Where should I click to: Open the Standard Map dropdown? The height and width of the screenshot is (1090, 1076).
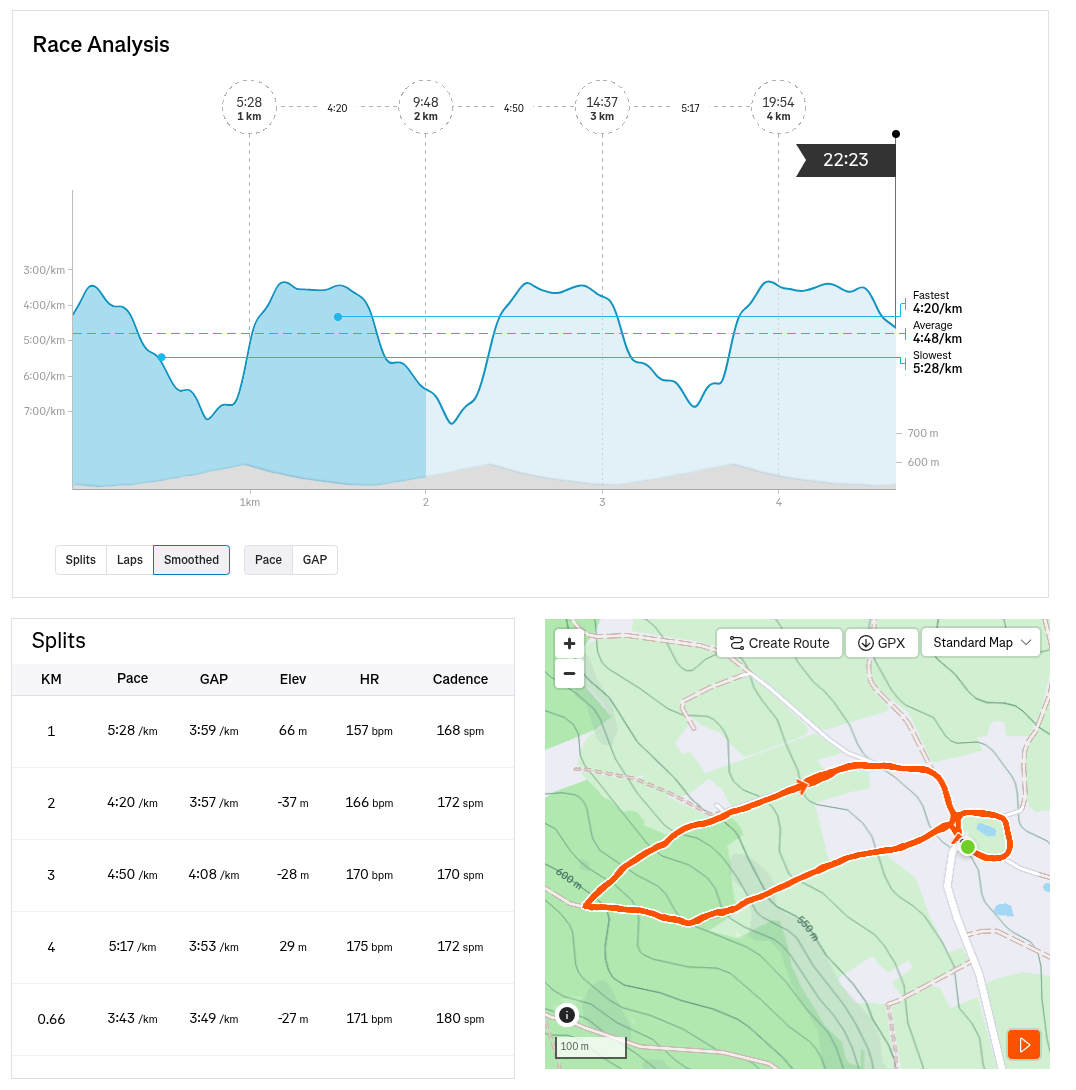[x=981, y=643]
